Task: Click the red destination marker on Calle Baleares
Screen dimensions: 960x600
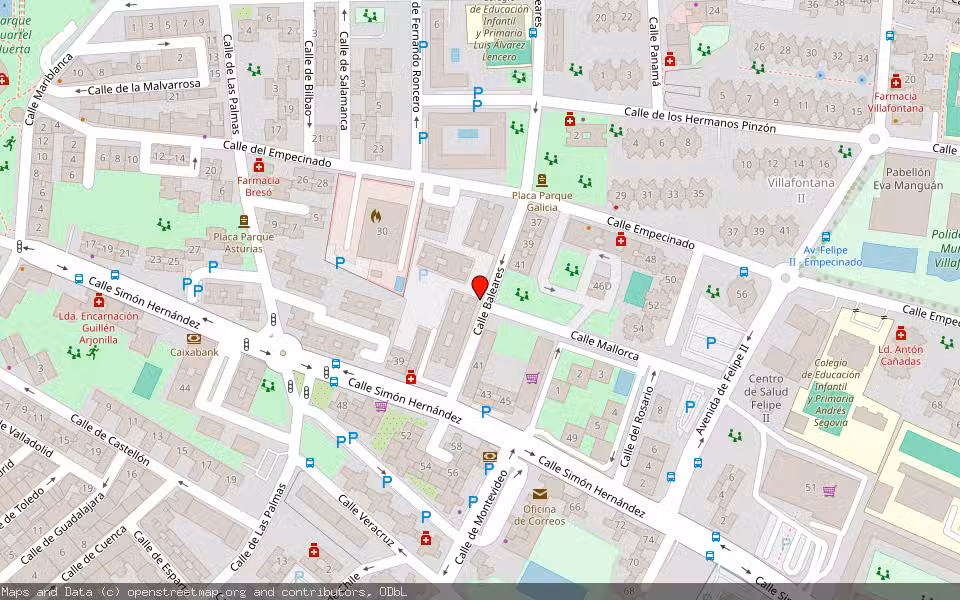Action: point(479,286)
